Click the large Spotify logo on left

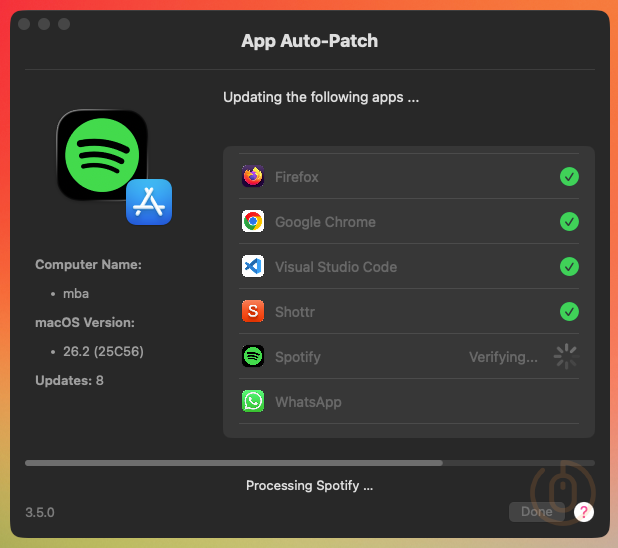point(102,155)
